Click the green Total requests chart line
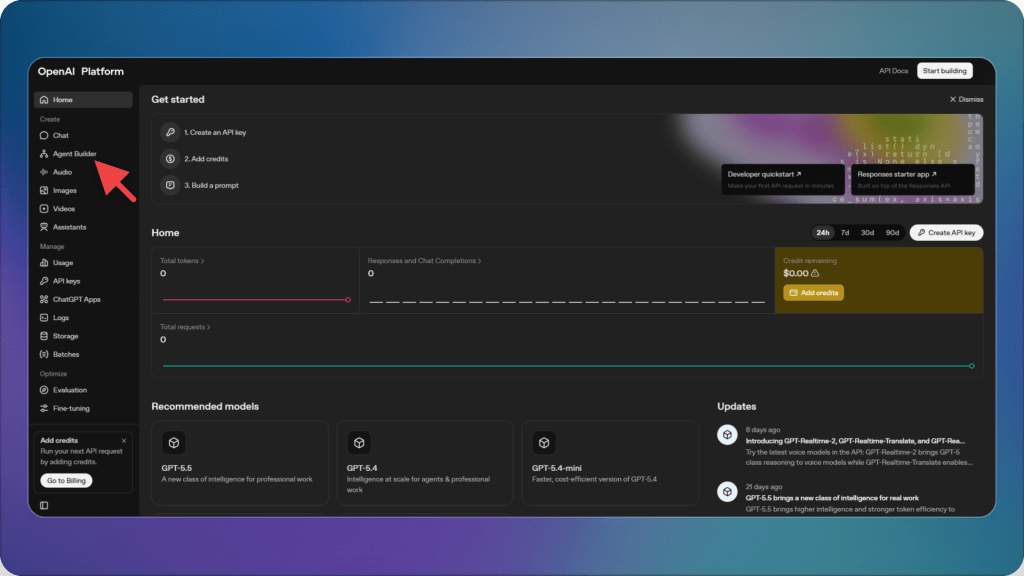This screenshot has width=1024, height=576. point(568,366)
